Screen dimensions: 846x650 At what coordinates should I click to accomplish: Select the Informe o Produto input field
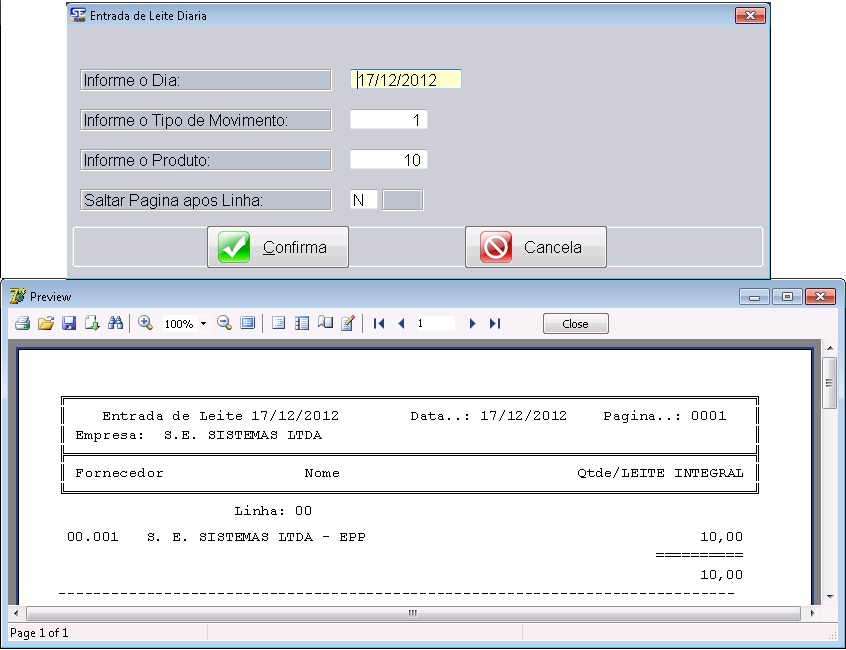(x=389, y=160)
